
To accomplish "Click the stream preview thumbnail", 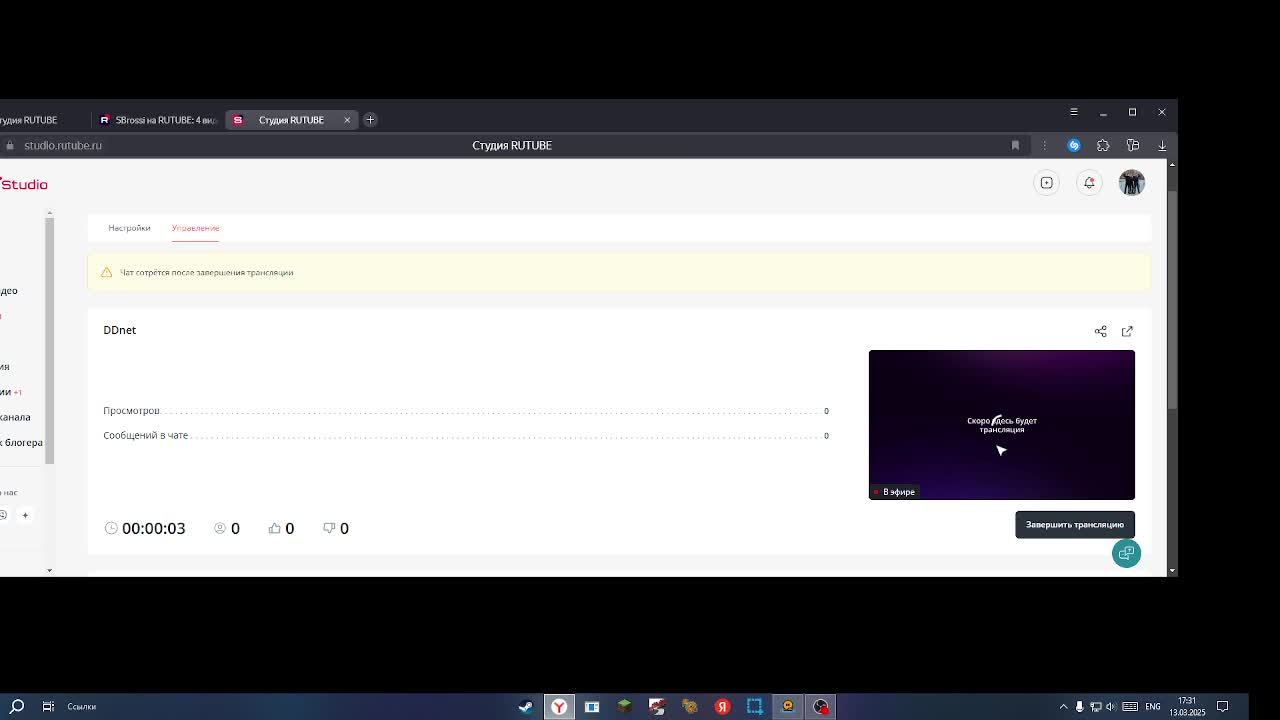I will coord(1002,424).
